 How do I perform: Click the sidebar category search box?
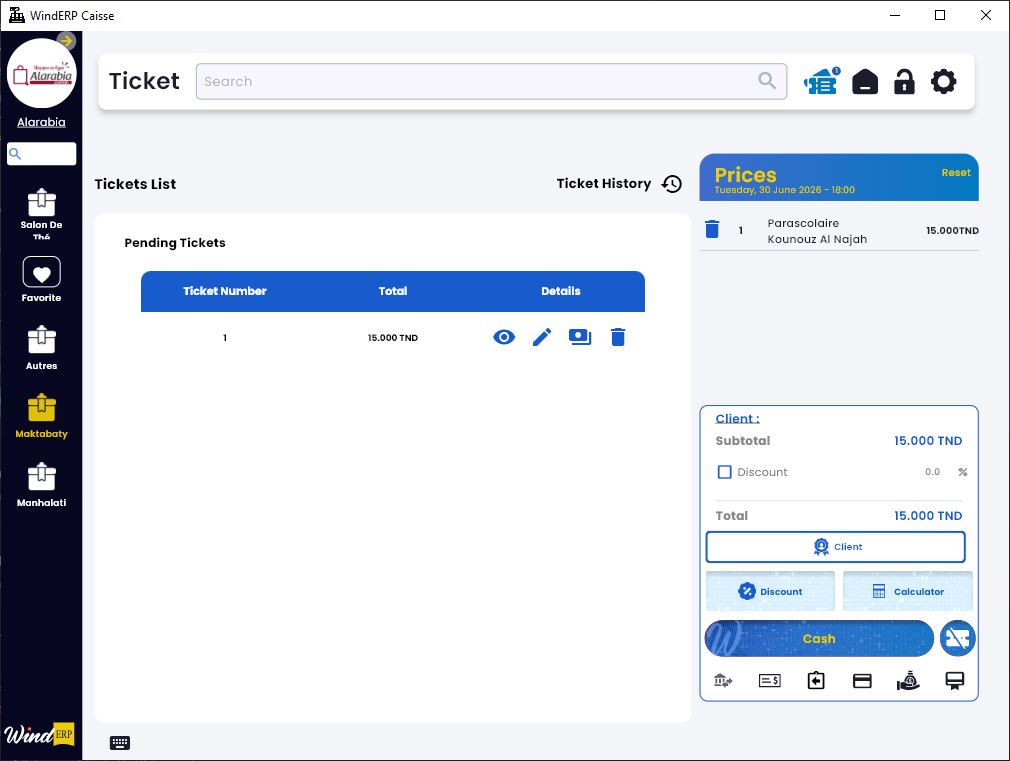point(41,153)
